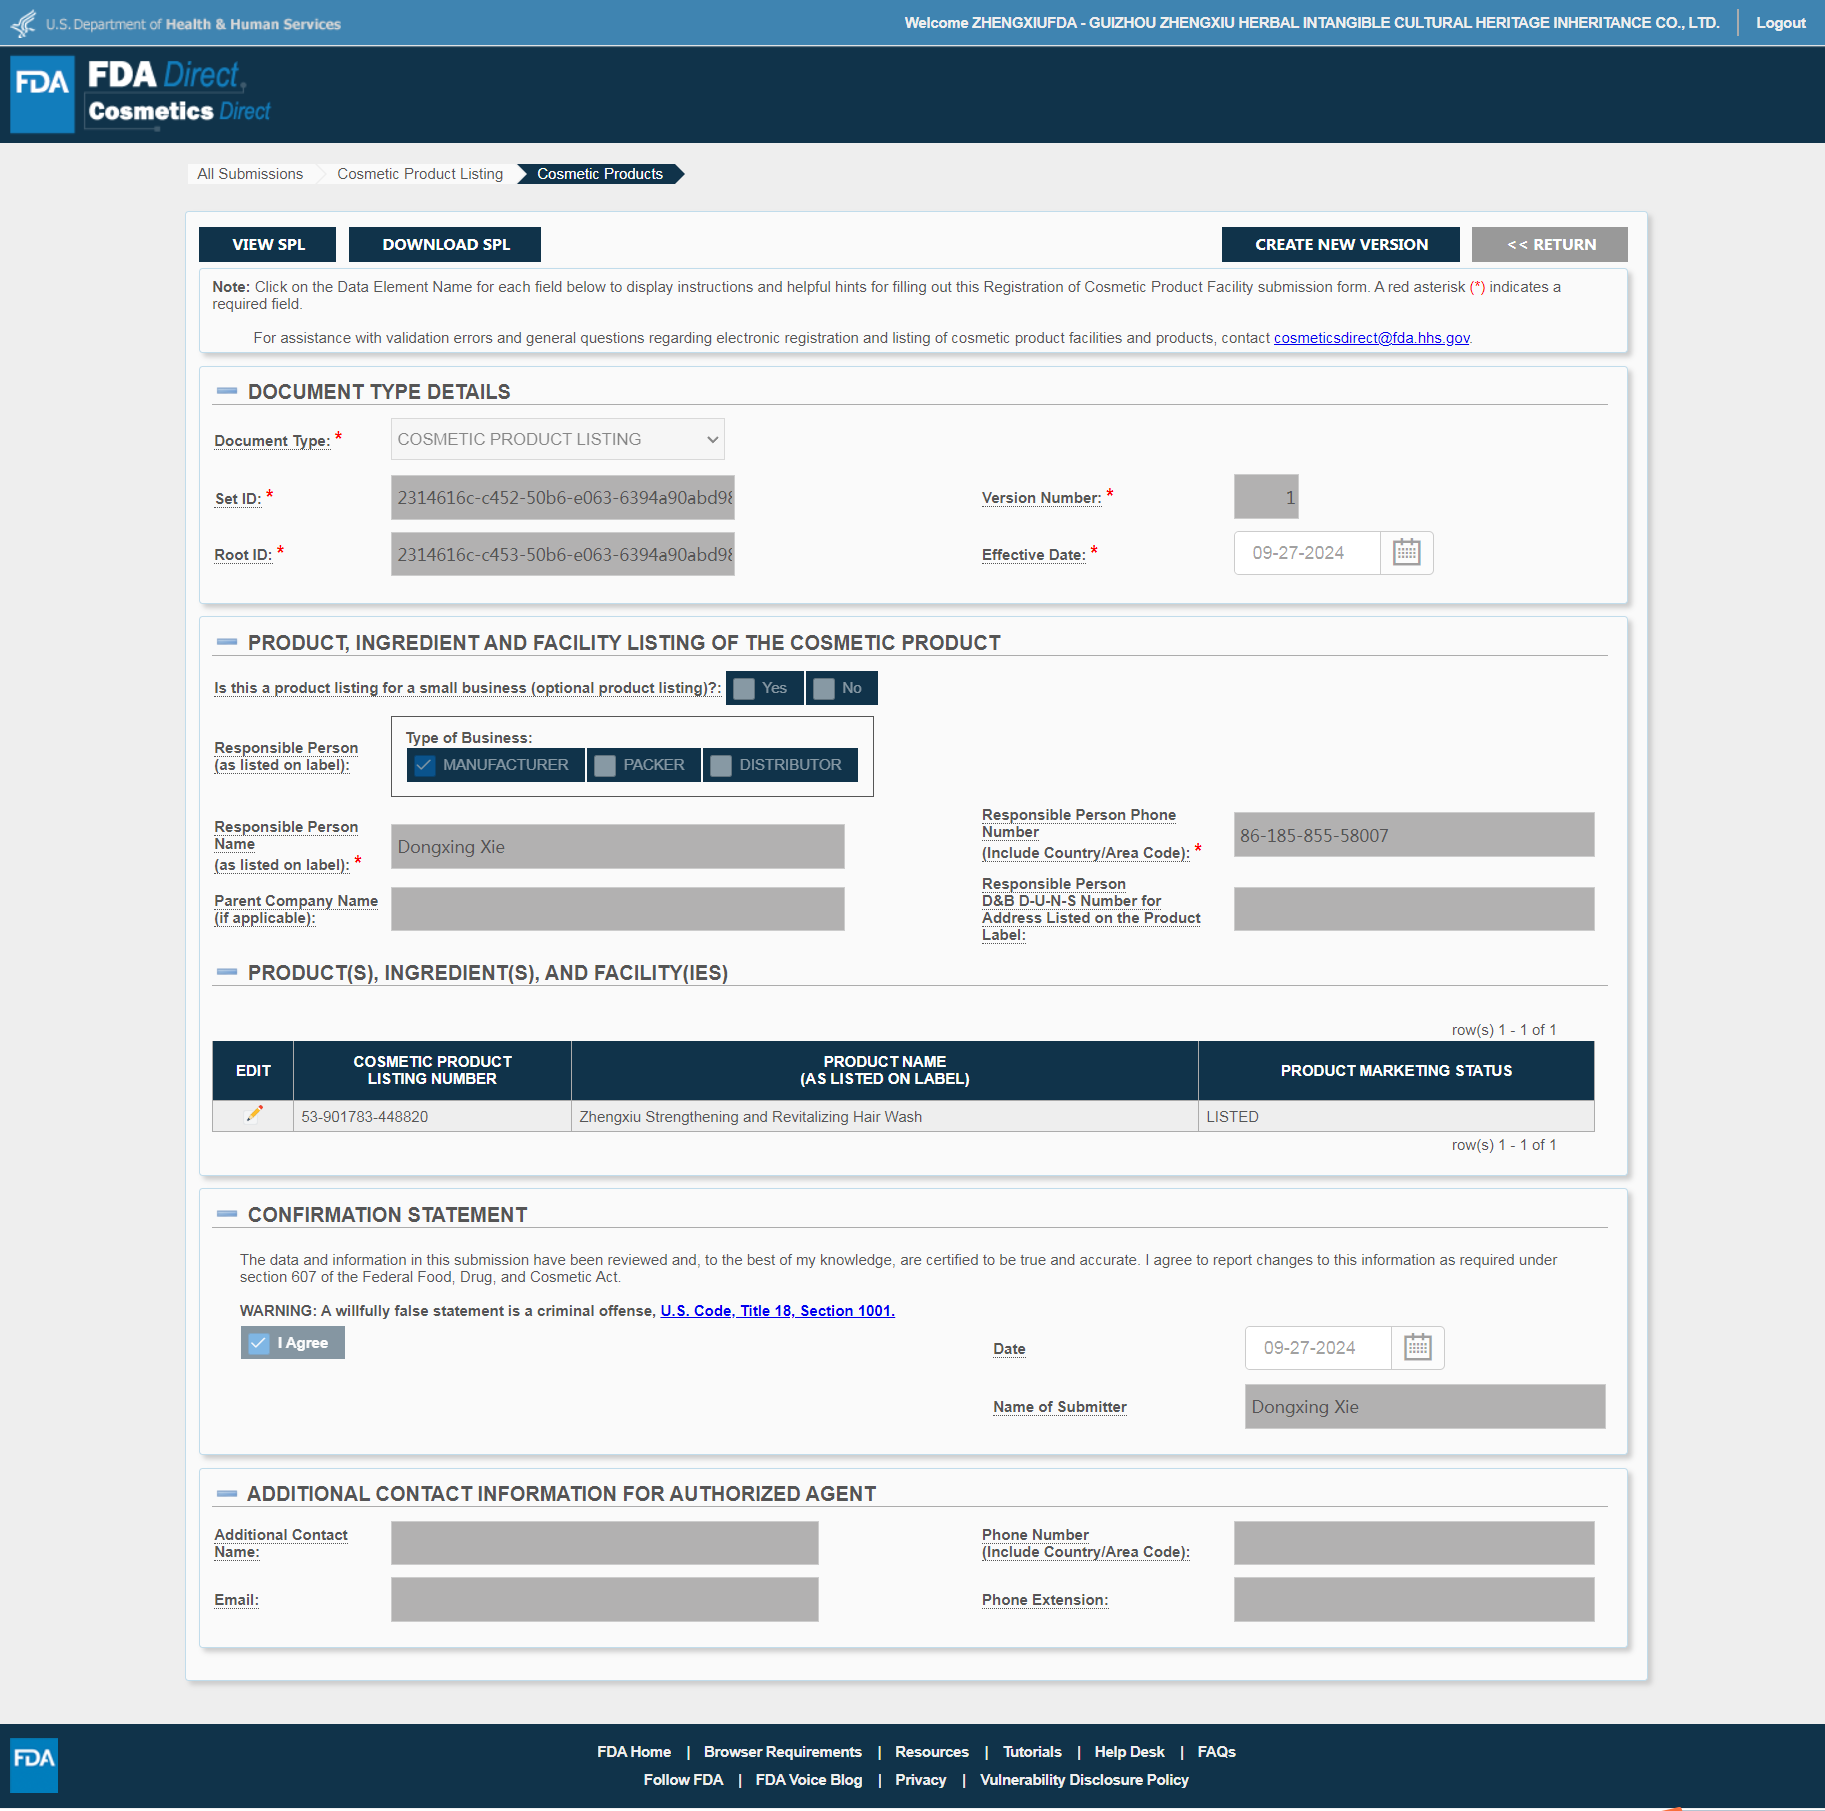Click the Responsible Person Name field
Screen dimensions: 1825x1811
tap(617, 847)
